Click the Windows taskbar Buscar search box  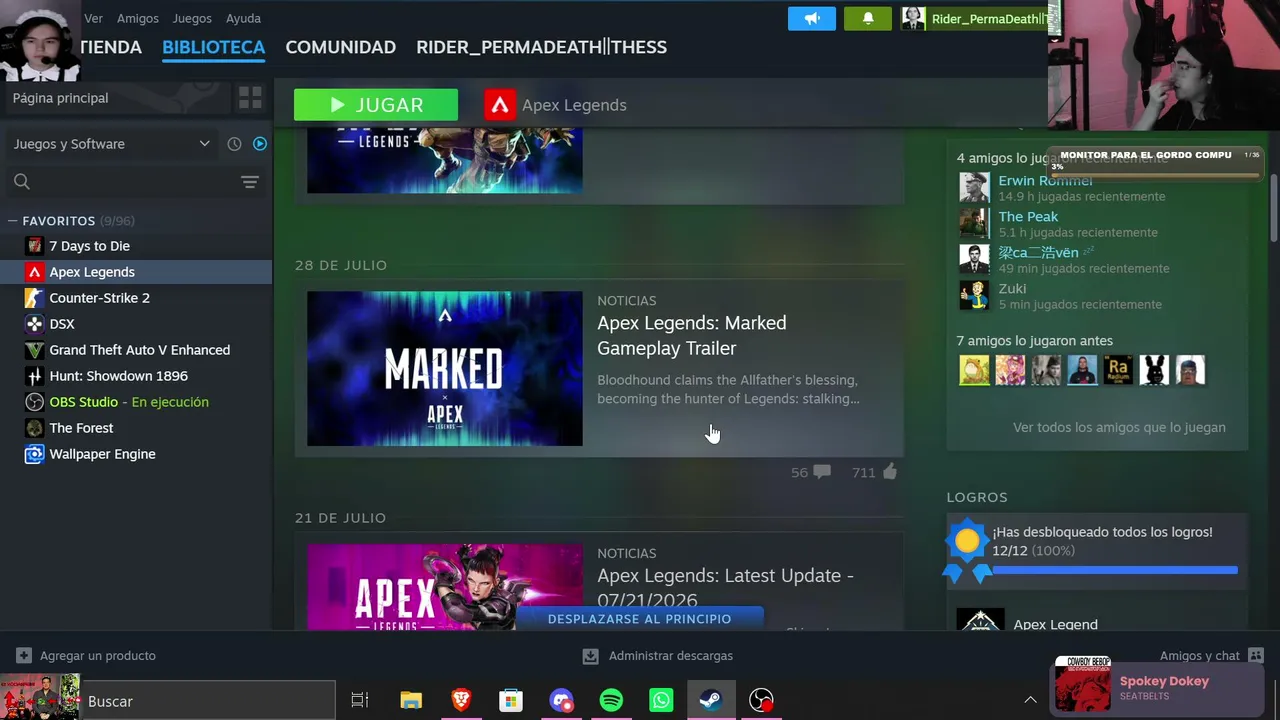208,701
